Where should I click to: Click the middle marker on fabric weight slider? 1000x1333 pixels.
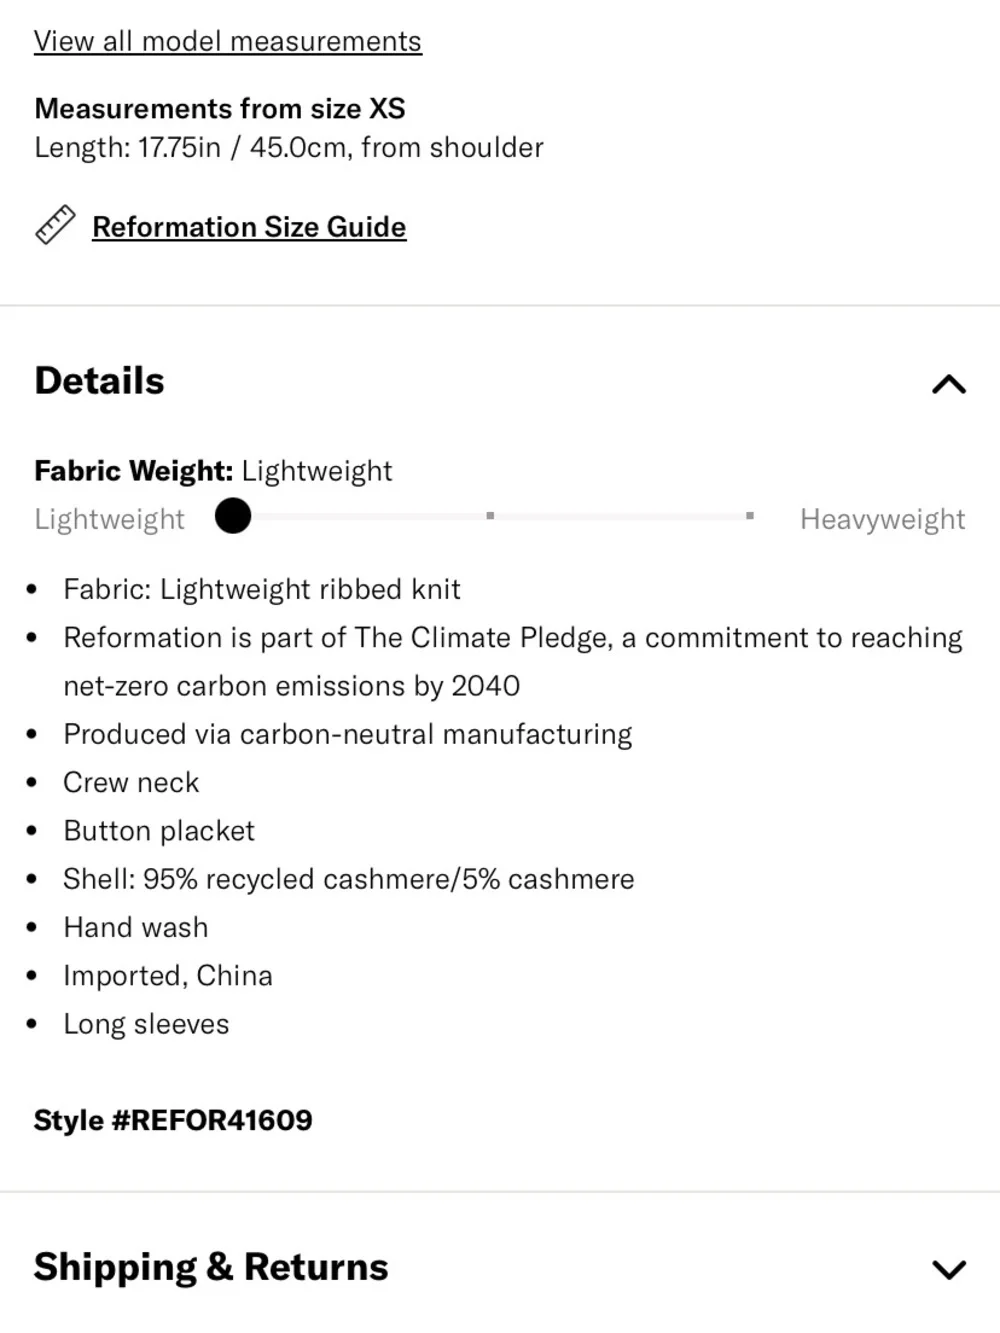pyautogui.click(x=490, y=516)
